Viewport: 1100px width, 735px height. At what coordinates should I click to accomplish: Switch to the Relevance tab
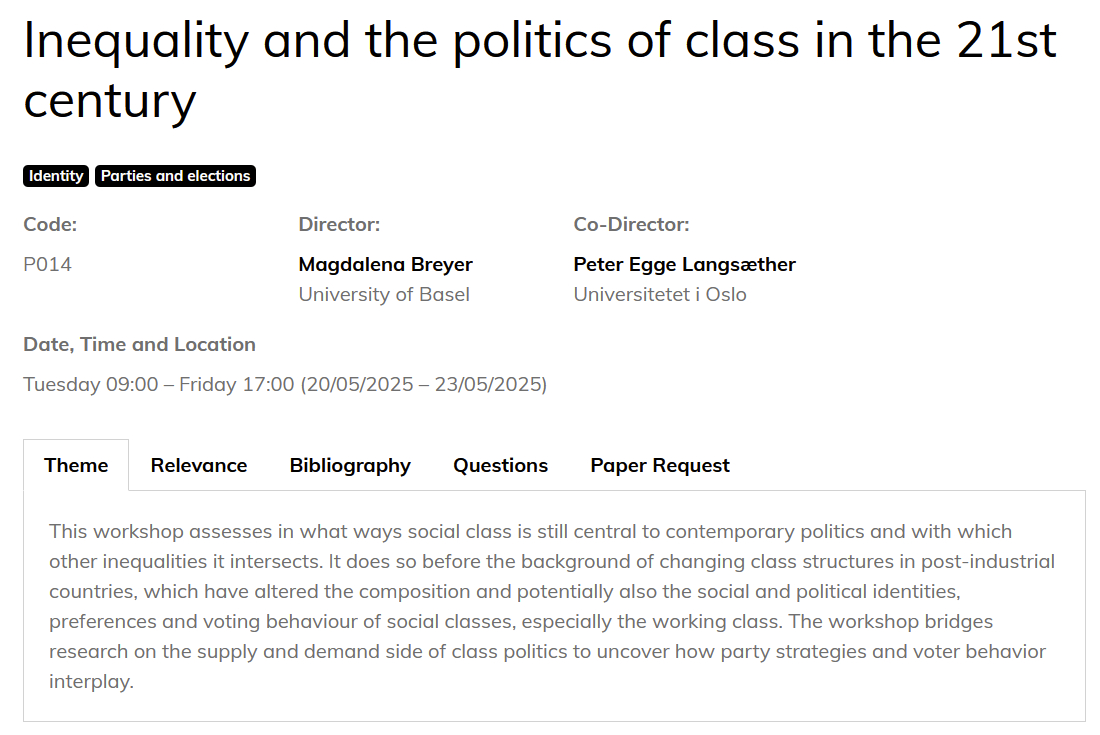pyautogui.click(x=199, y=465)
